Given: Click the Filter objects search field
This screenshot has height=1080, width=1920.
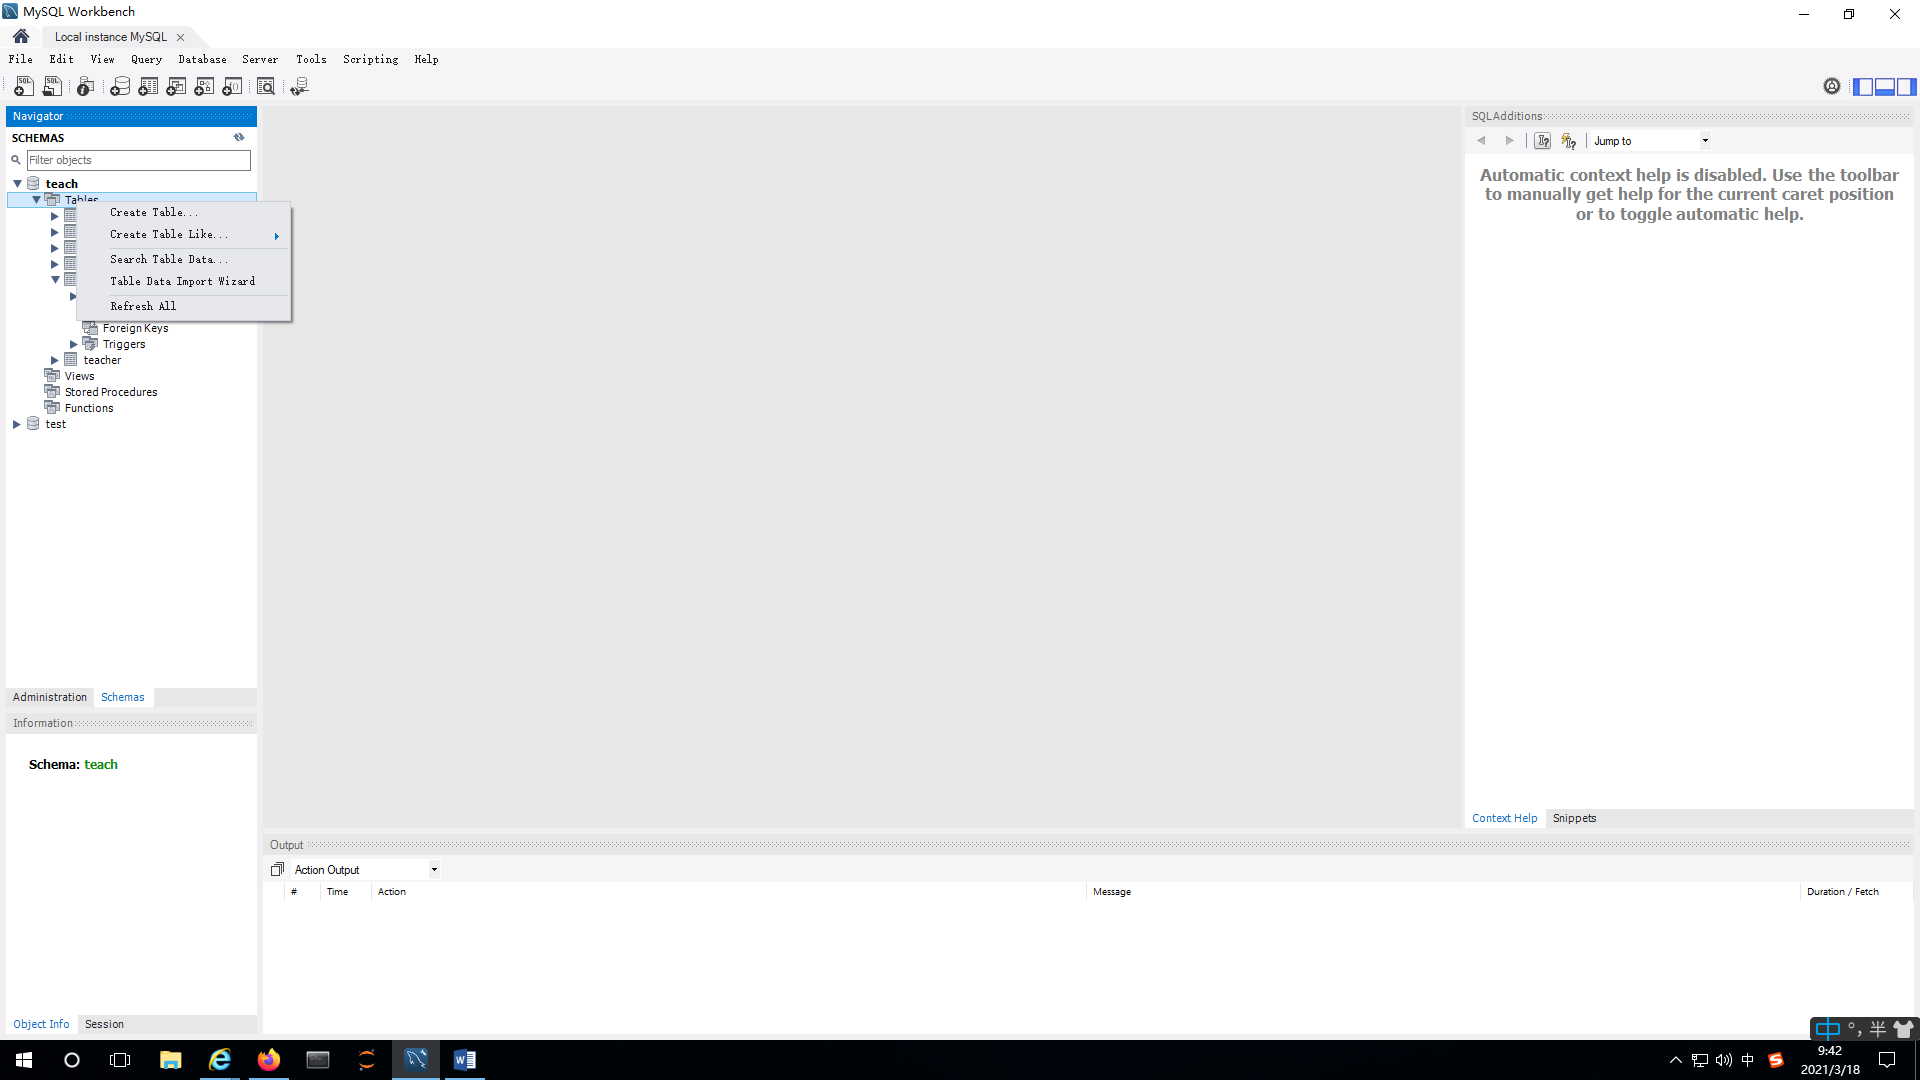Looking at the screenshot, I should [138, 160].
